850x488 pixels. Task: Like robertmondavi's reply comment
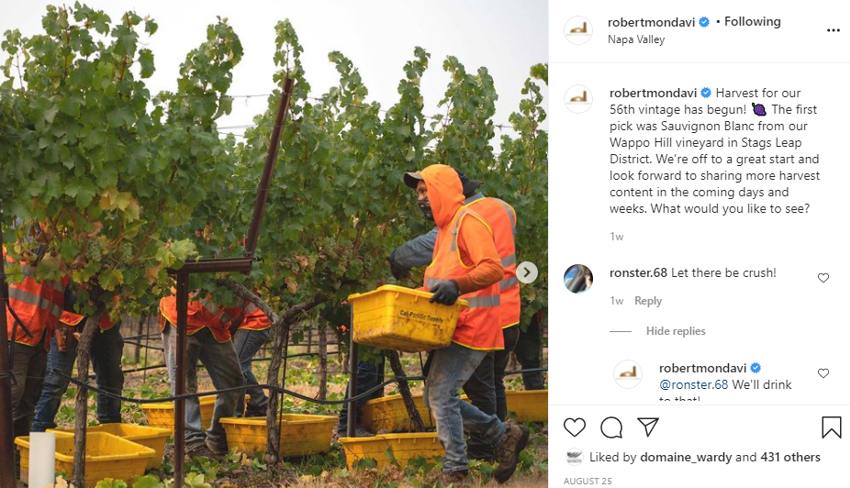pyautogui.click(x=823, y=373)
